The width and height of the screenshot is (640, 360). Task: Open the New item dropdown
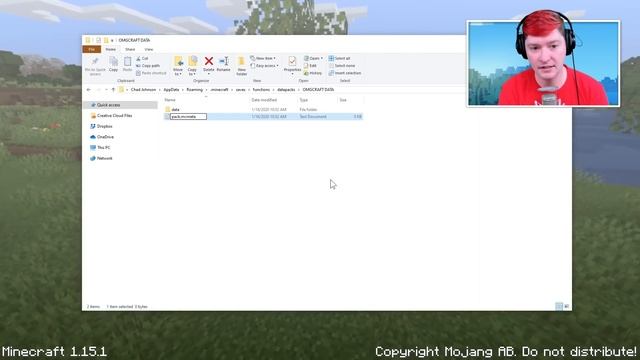(x=264, y=58)
